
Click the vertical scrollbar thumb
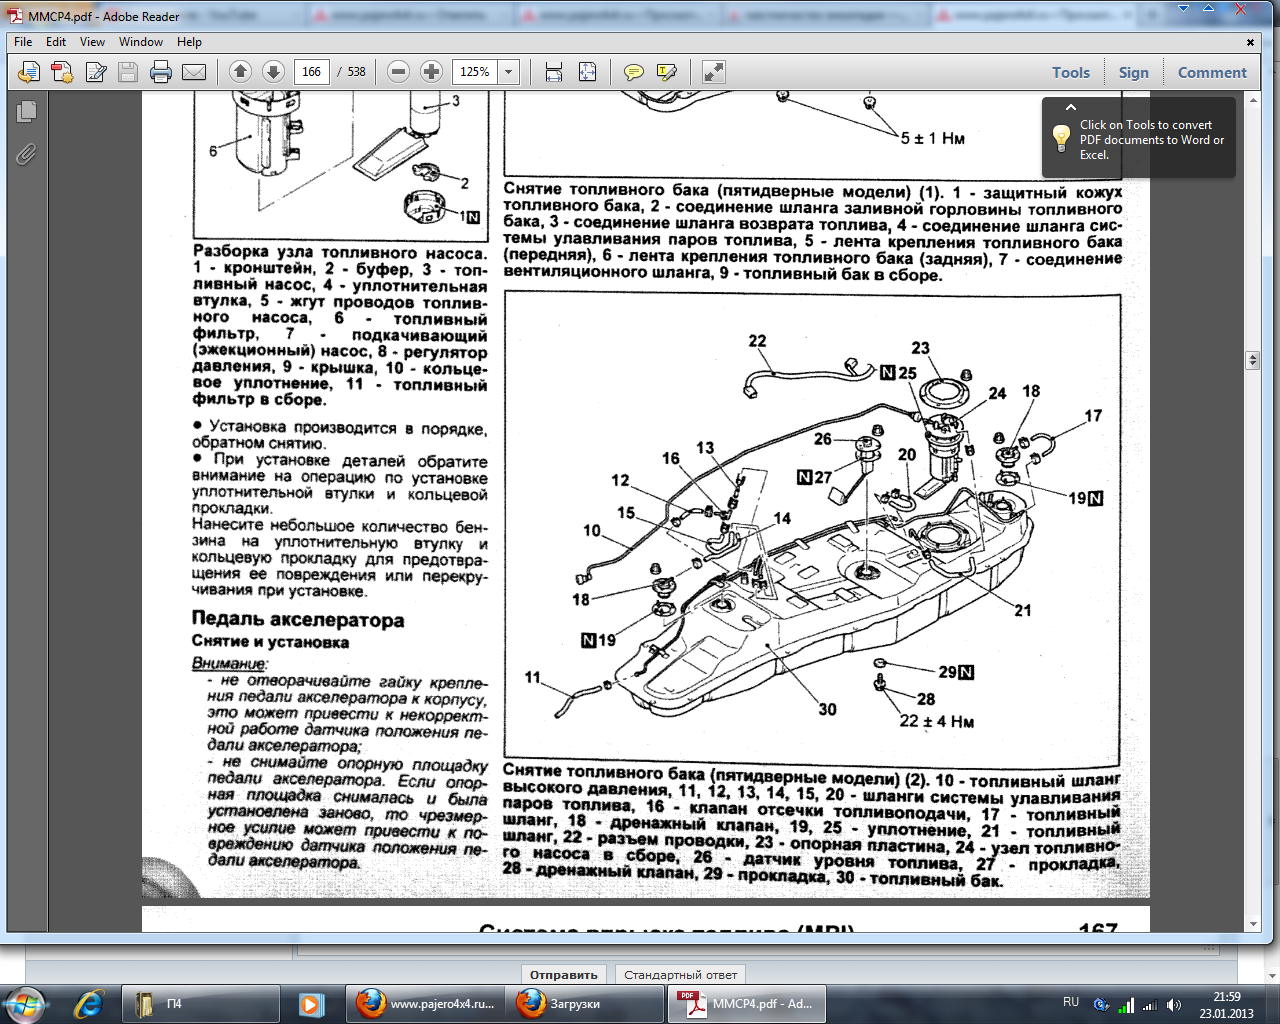tap(1252, 360)
